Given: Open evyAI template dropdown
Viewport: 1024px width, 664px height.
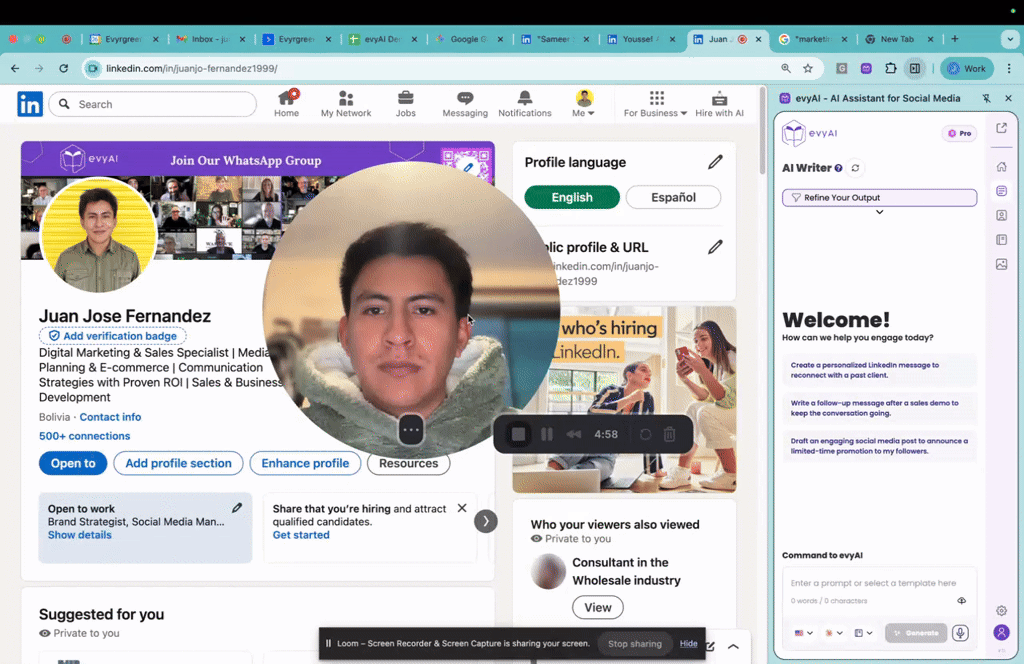Looking at the screenshot, I should coord(864,633).
